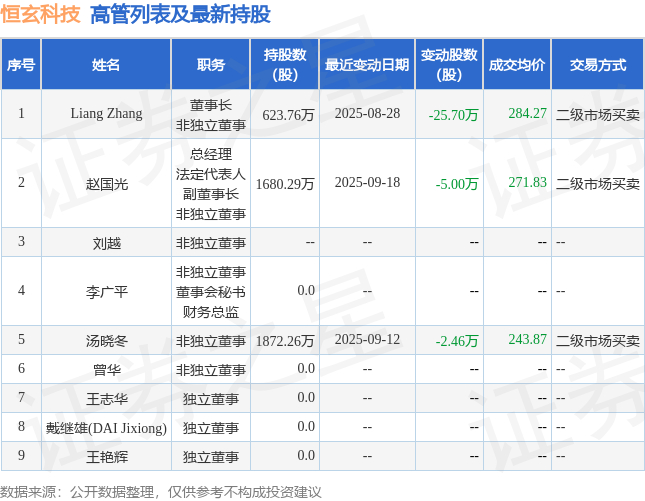Image resolution: width=645 pixels, height=501 pixels.
Task: Click 总经理 in 赵国光's position cell
Action: [x=211, y=154]
